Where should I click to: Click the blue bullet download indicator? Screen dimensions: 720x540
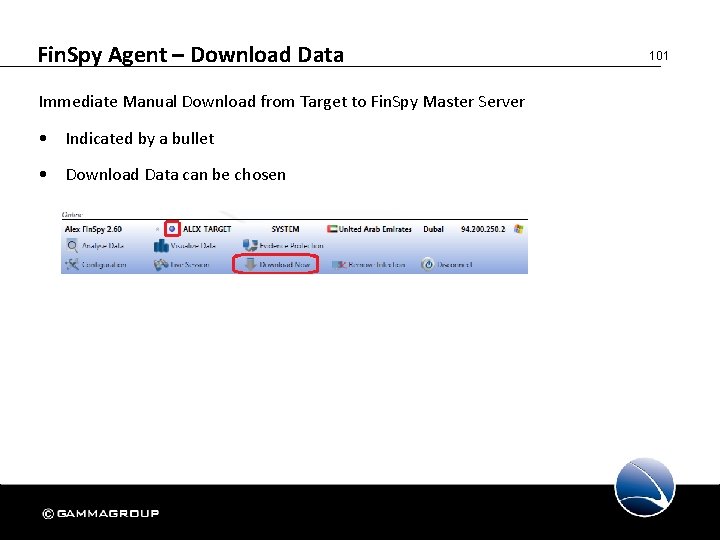click(172, 229)
